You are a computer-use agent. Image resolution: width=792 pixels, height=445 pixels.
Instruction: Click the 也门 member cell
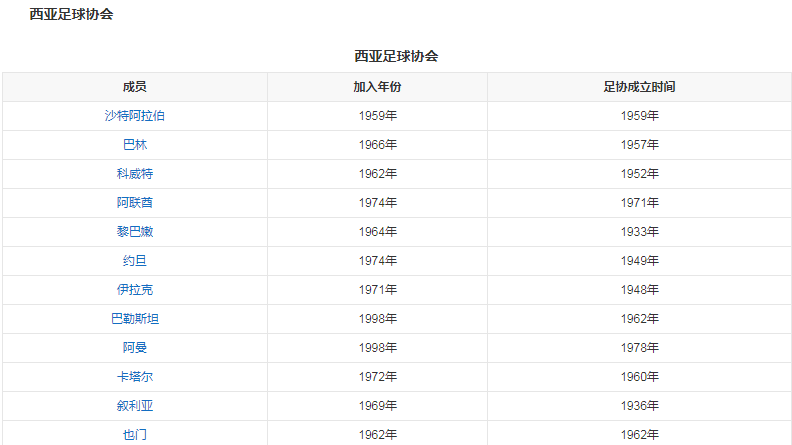pyautogui.click(x=135, y=434)
